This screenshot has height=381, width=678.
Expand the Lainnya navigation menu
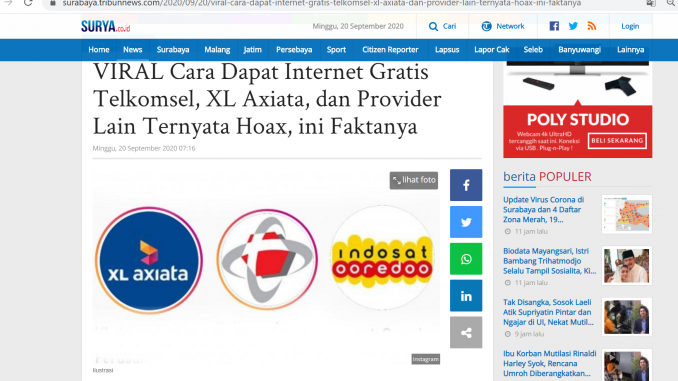click(630, 50)
